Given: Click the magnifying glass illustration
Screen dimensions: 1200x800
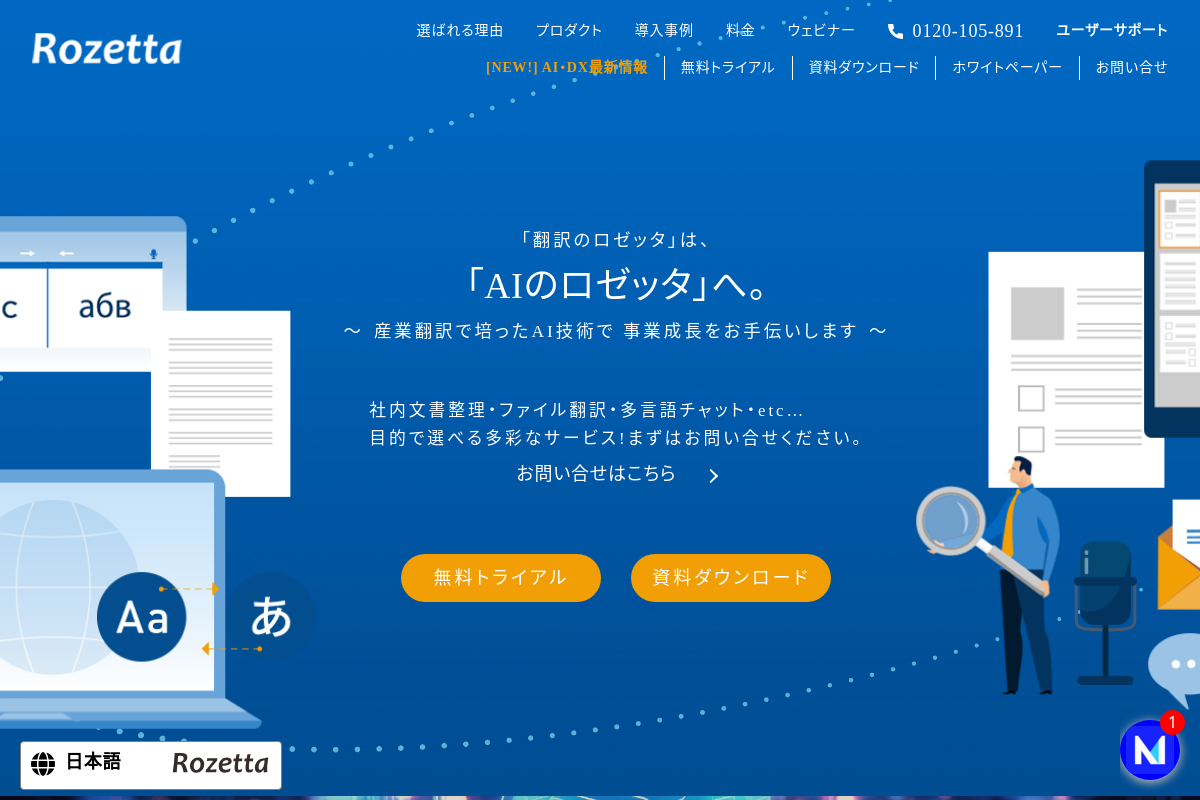Looking at the screenshot, I should 965,532.
